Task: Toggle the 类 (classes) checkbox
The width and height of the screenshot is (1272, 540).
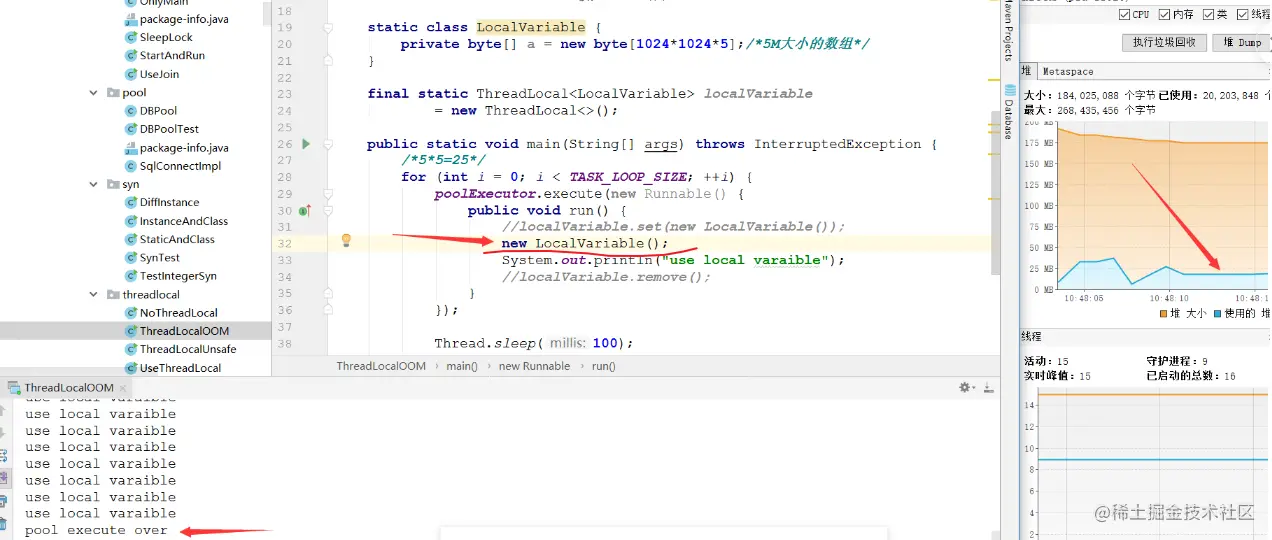Action: pyautogui.click(x=1209, y=15)
